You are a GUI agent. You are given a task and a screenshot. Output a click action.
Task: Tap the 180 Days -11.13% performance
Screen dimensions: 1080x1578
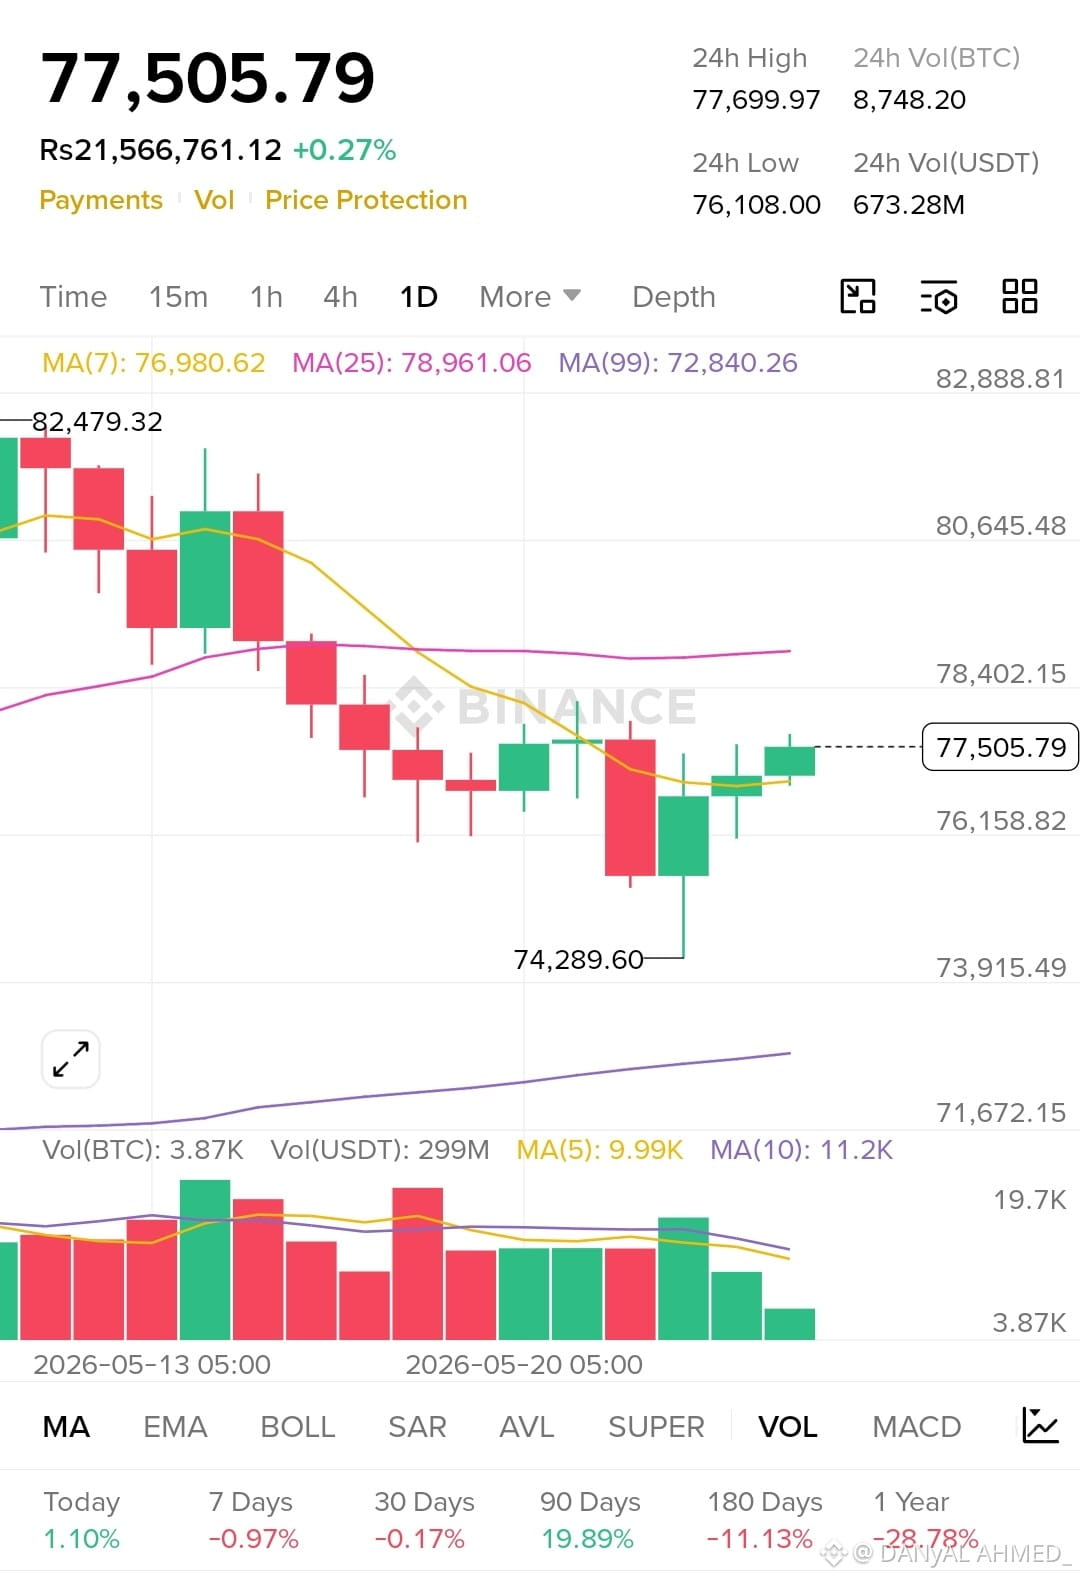(765, 1520)
